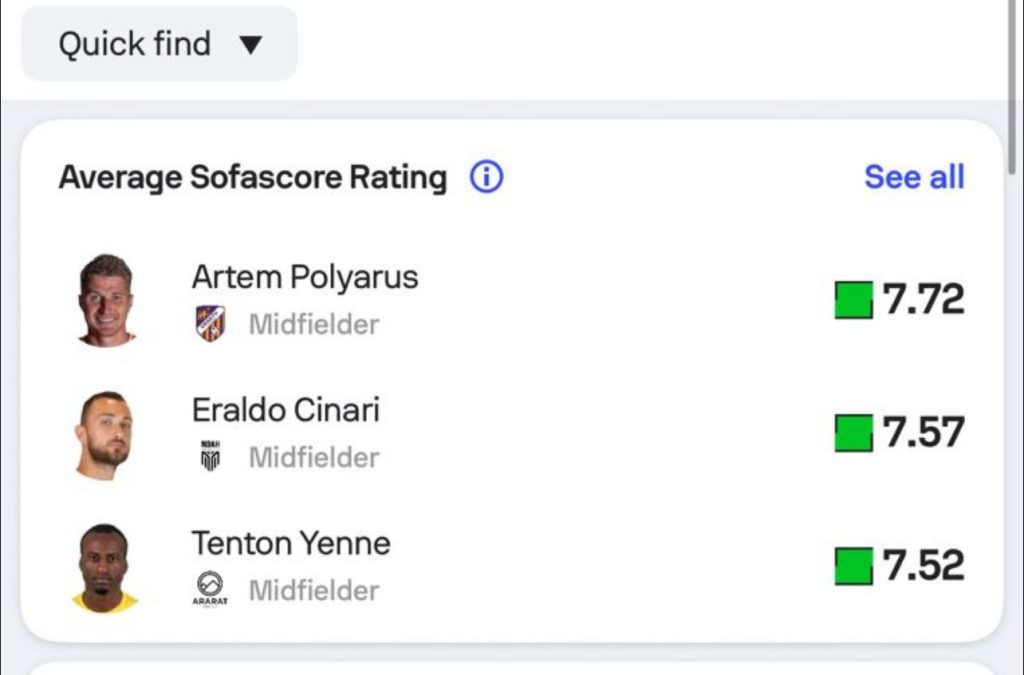Click the green 7.72 rating badge
The image size is (1024, 675).
pos(899,300)
